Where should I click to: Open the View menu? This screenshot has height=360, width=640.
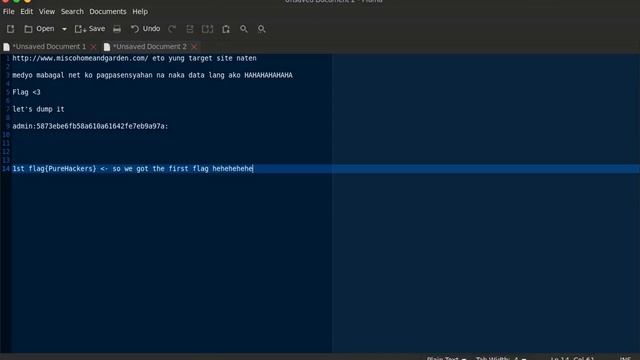point(47,11)
